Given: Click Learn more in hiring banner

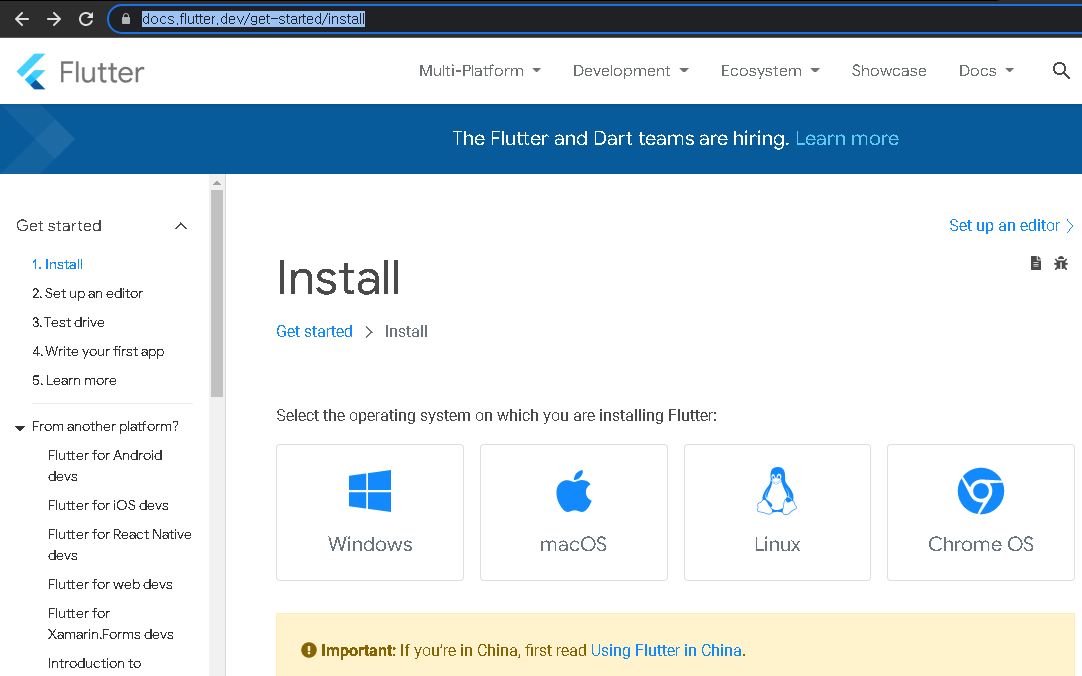Looking at the screenshot, I should (x=847, y=139).
